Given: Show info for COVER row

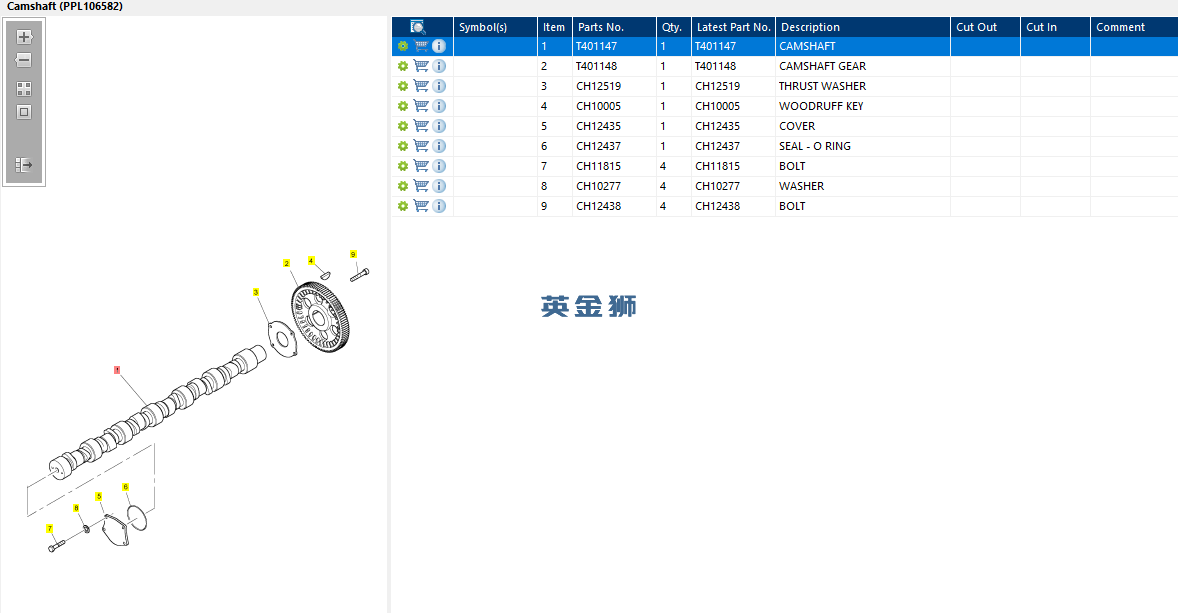Looking at the screenshot, I should 439,126.
